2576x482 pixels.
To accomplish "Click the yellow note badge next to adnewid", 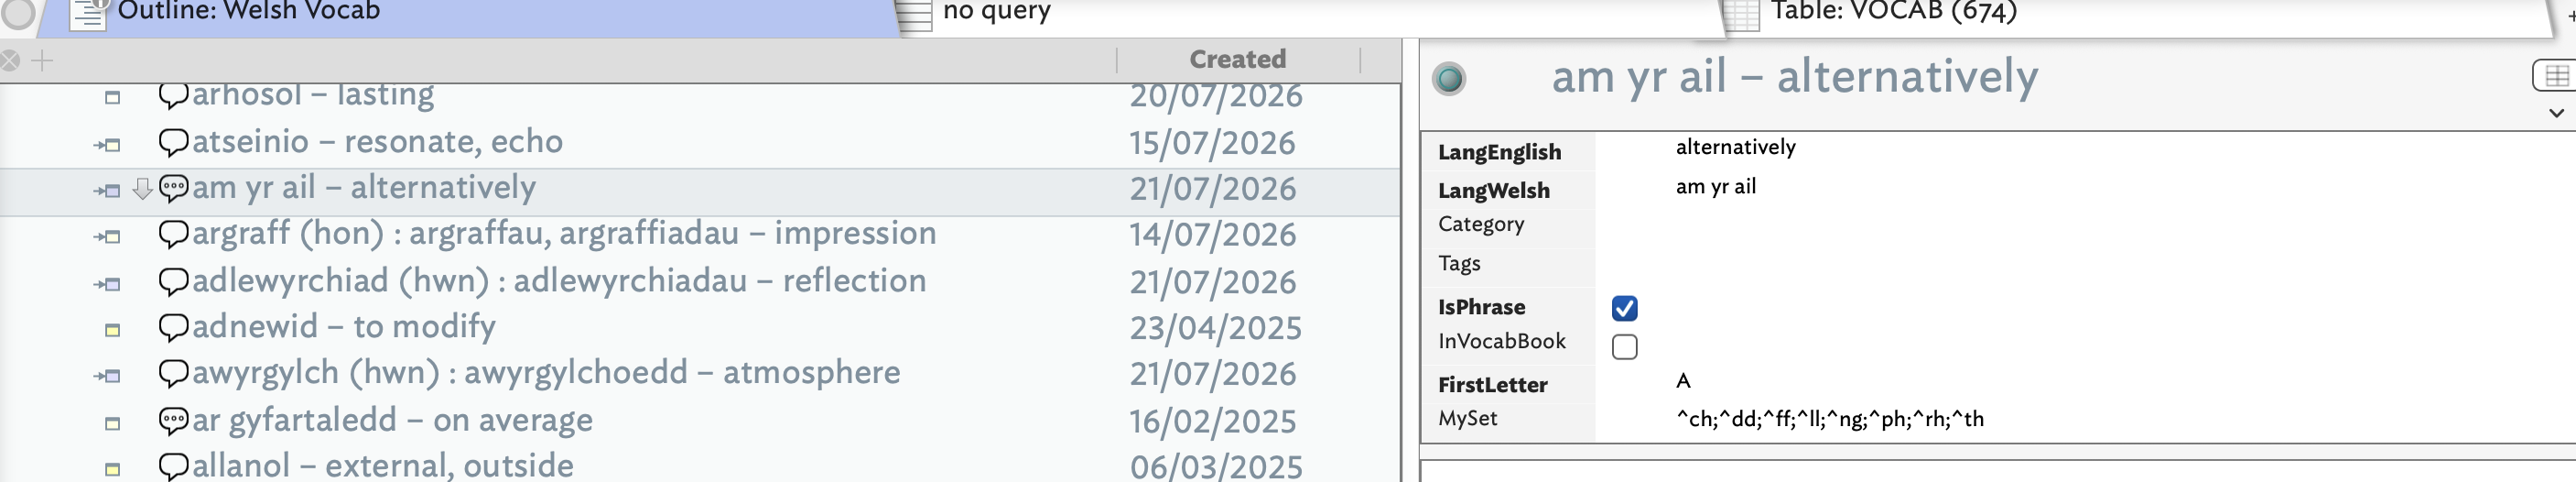I will pos(113,329).
